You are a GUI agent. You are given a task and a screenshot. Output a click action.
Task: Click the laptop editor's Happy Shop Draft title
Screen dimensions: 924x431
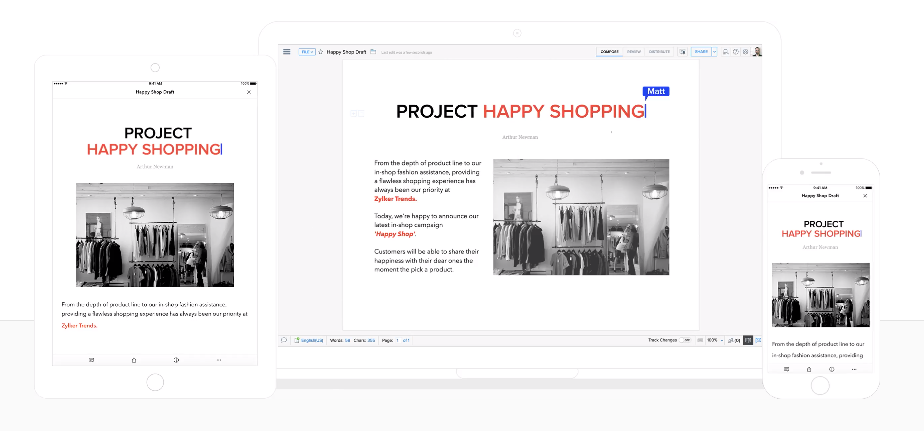pos(346,52)
